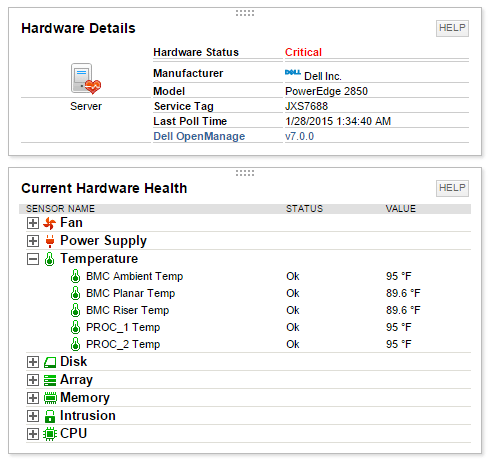Viewport: 491px width, 461px height.
Task: Click the Memory chip icon
Action: pyautogui.click(x=50, y=398)
